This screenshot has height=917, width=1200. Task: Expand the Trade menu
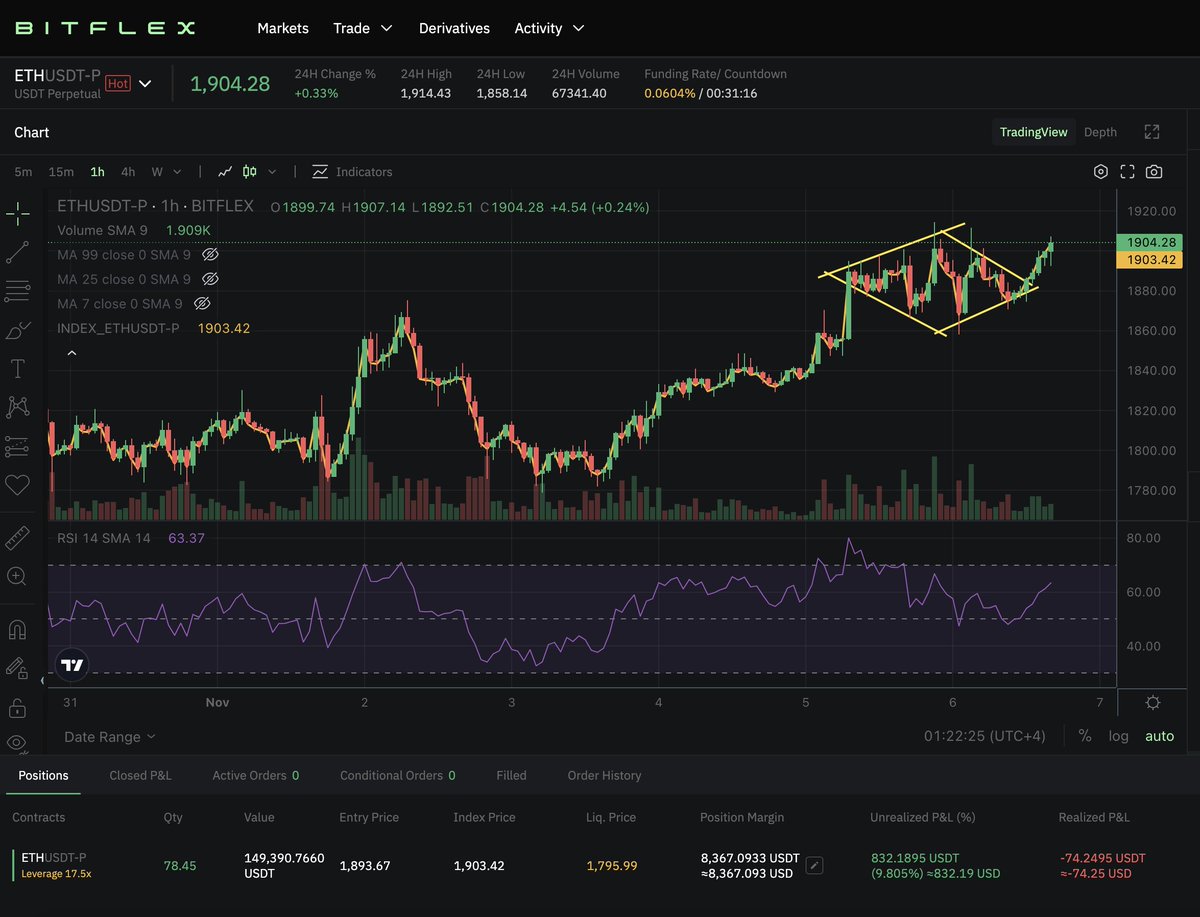click(363, 28)
